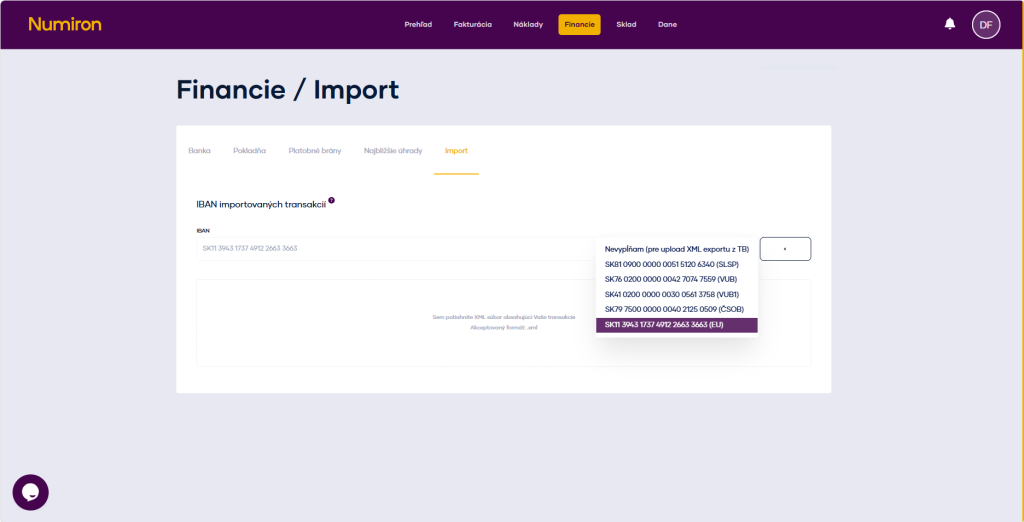Screen dimensions: 1024x522
Task: Open Sklad in top navigation
Action: pyautogui.click(x=626, y=25)
